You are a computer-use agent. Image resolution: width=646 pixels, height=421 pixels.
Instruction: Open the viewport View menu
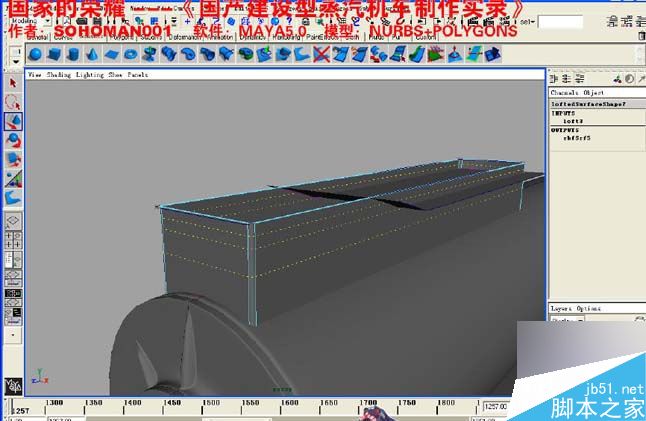(35, 74)
